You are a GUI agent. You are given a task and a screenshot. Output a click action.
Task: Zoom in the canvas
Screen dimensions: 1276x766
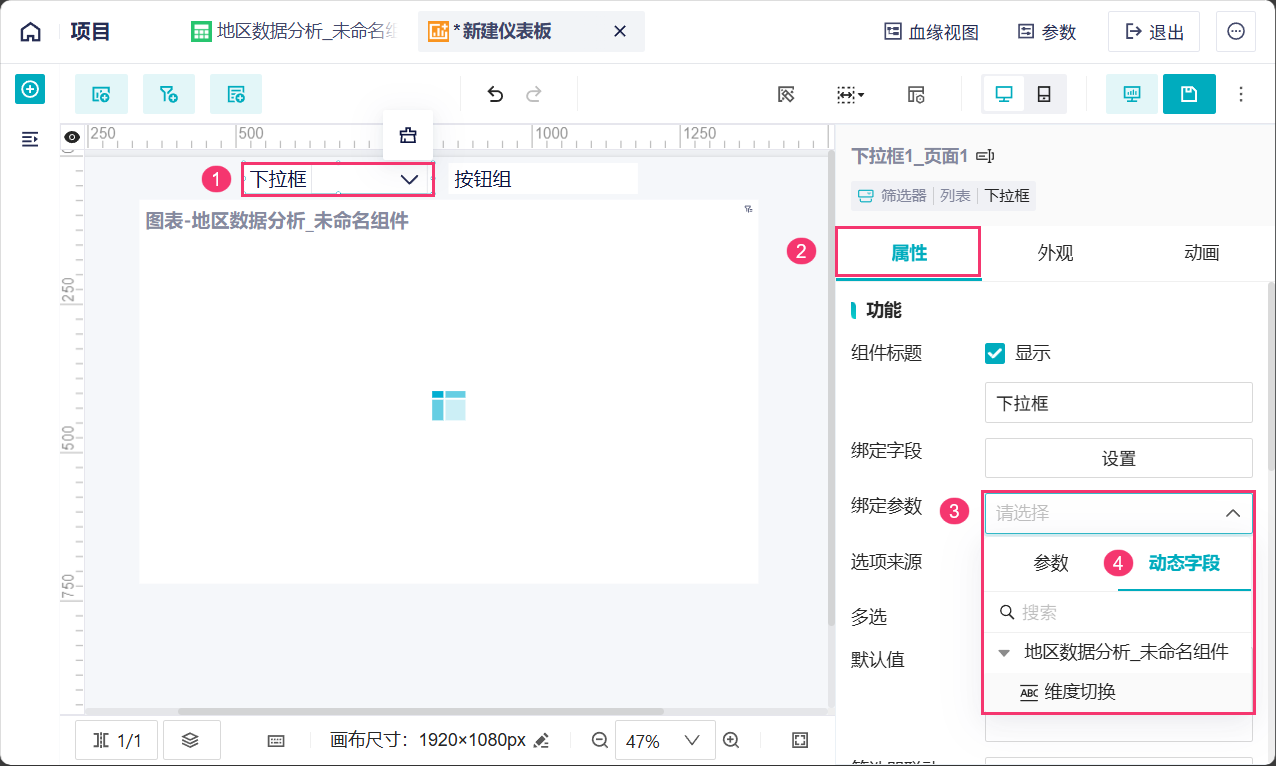tap(731, 740)
